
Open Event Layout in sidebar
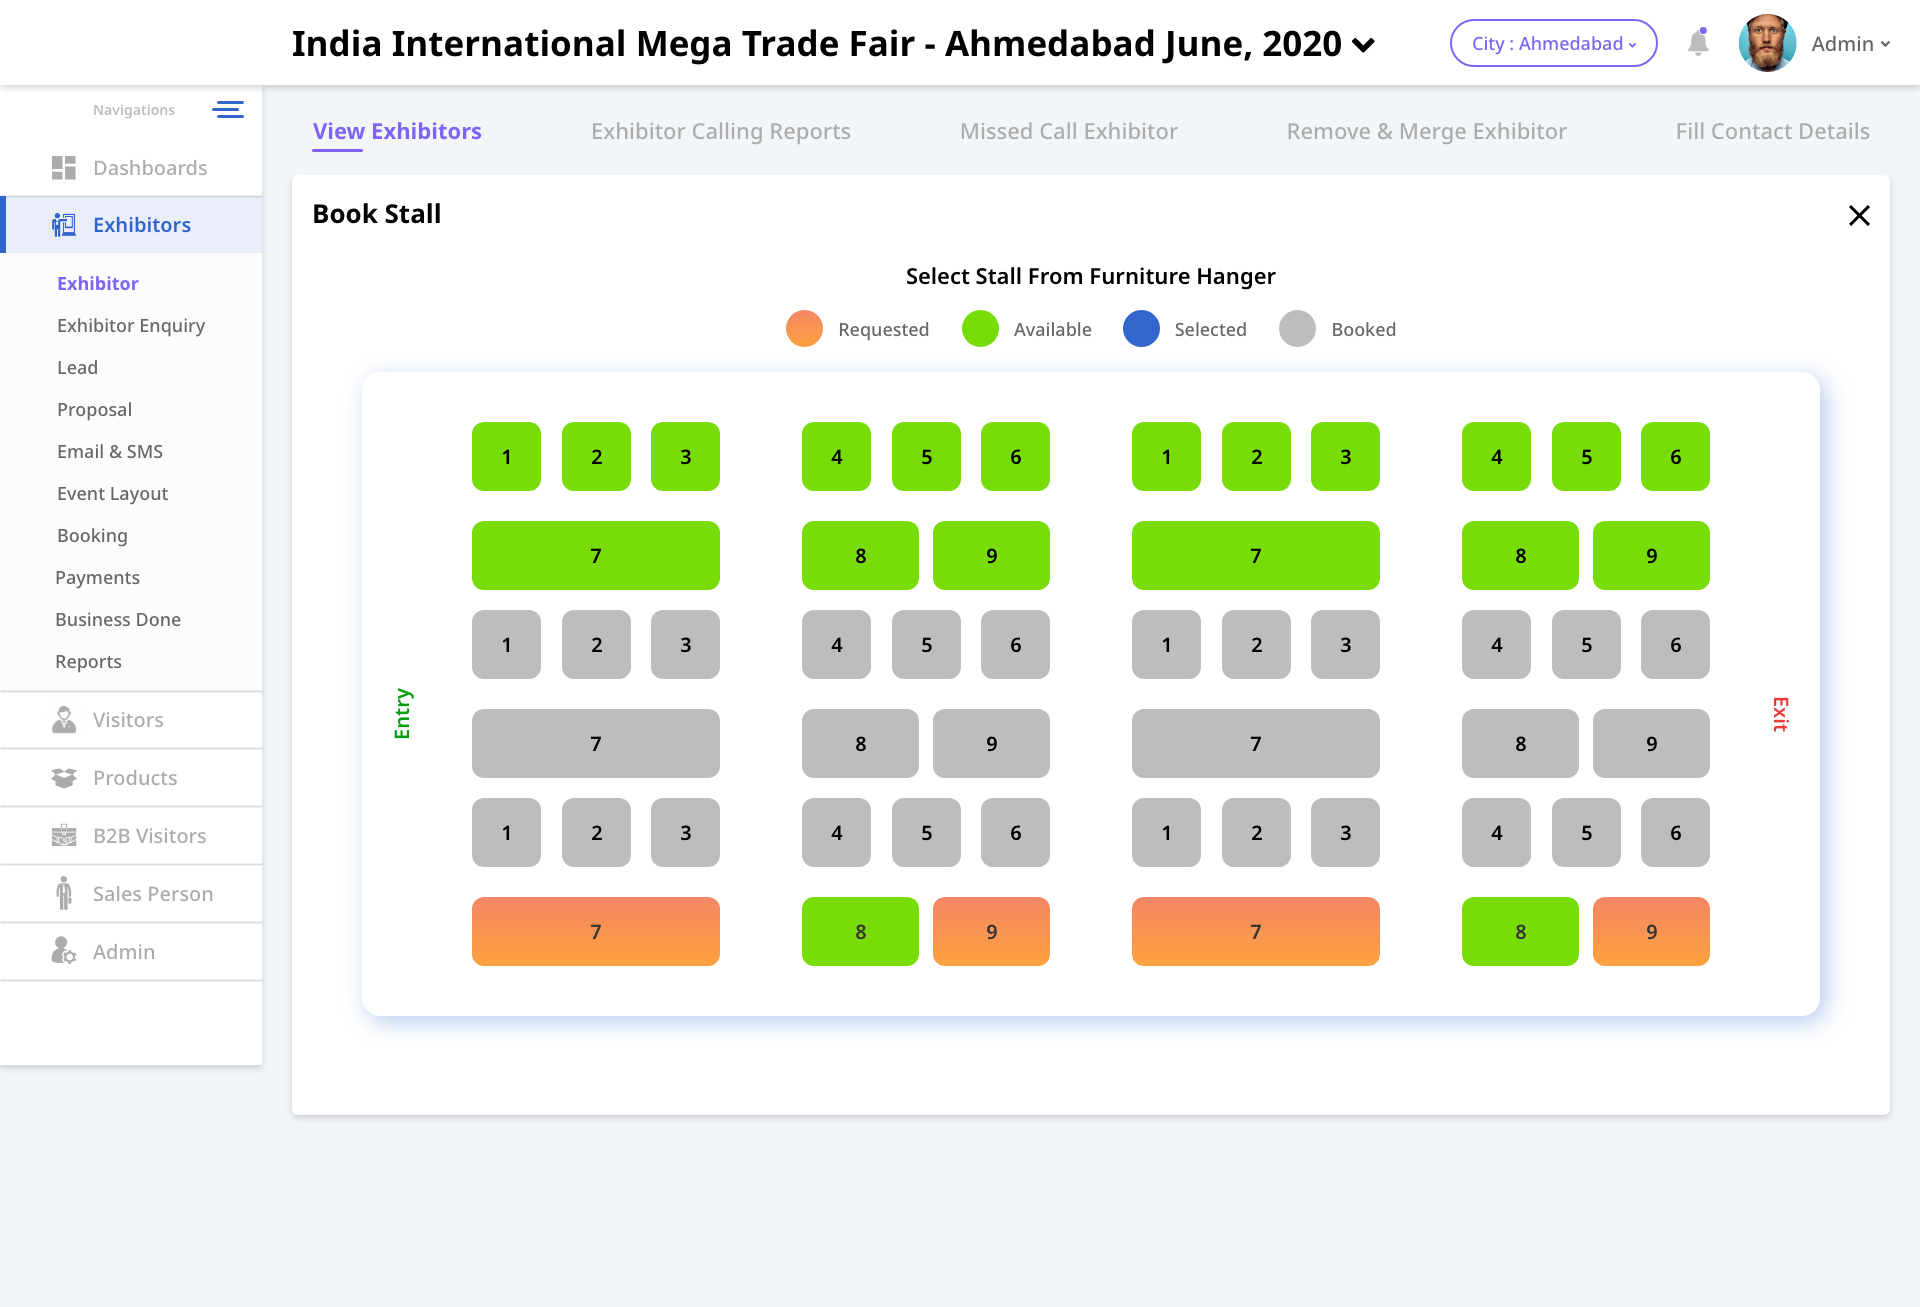[112, 493]
